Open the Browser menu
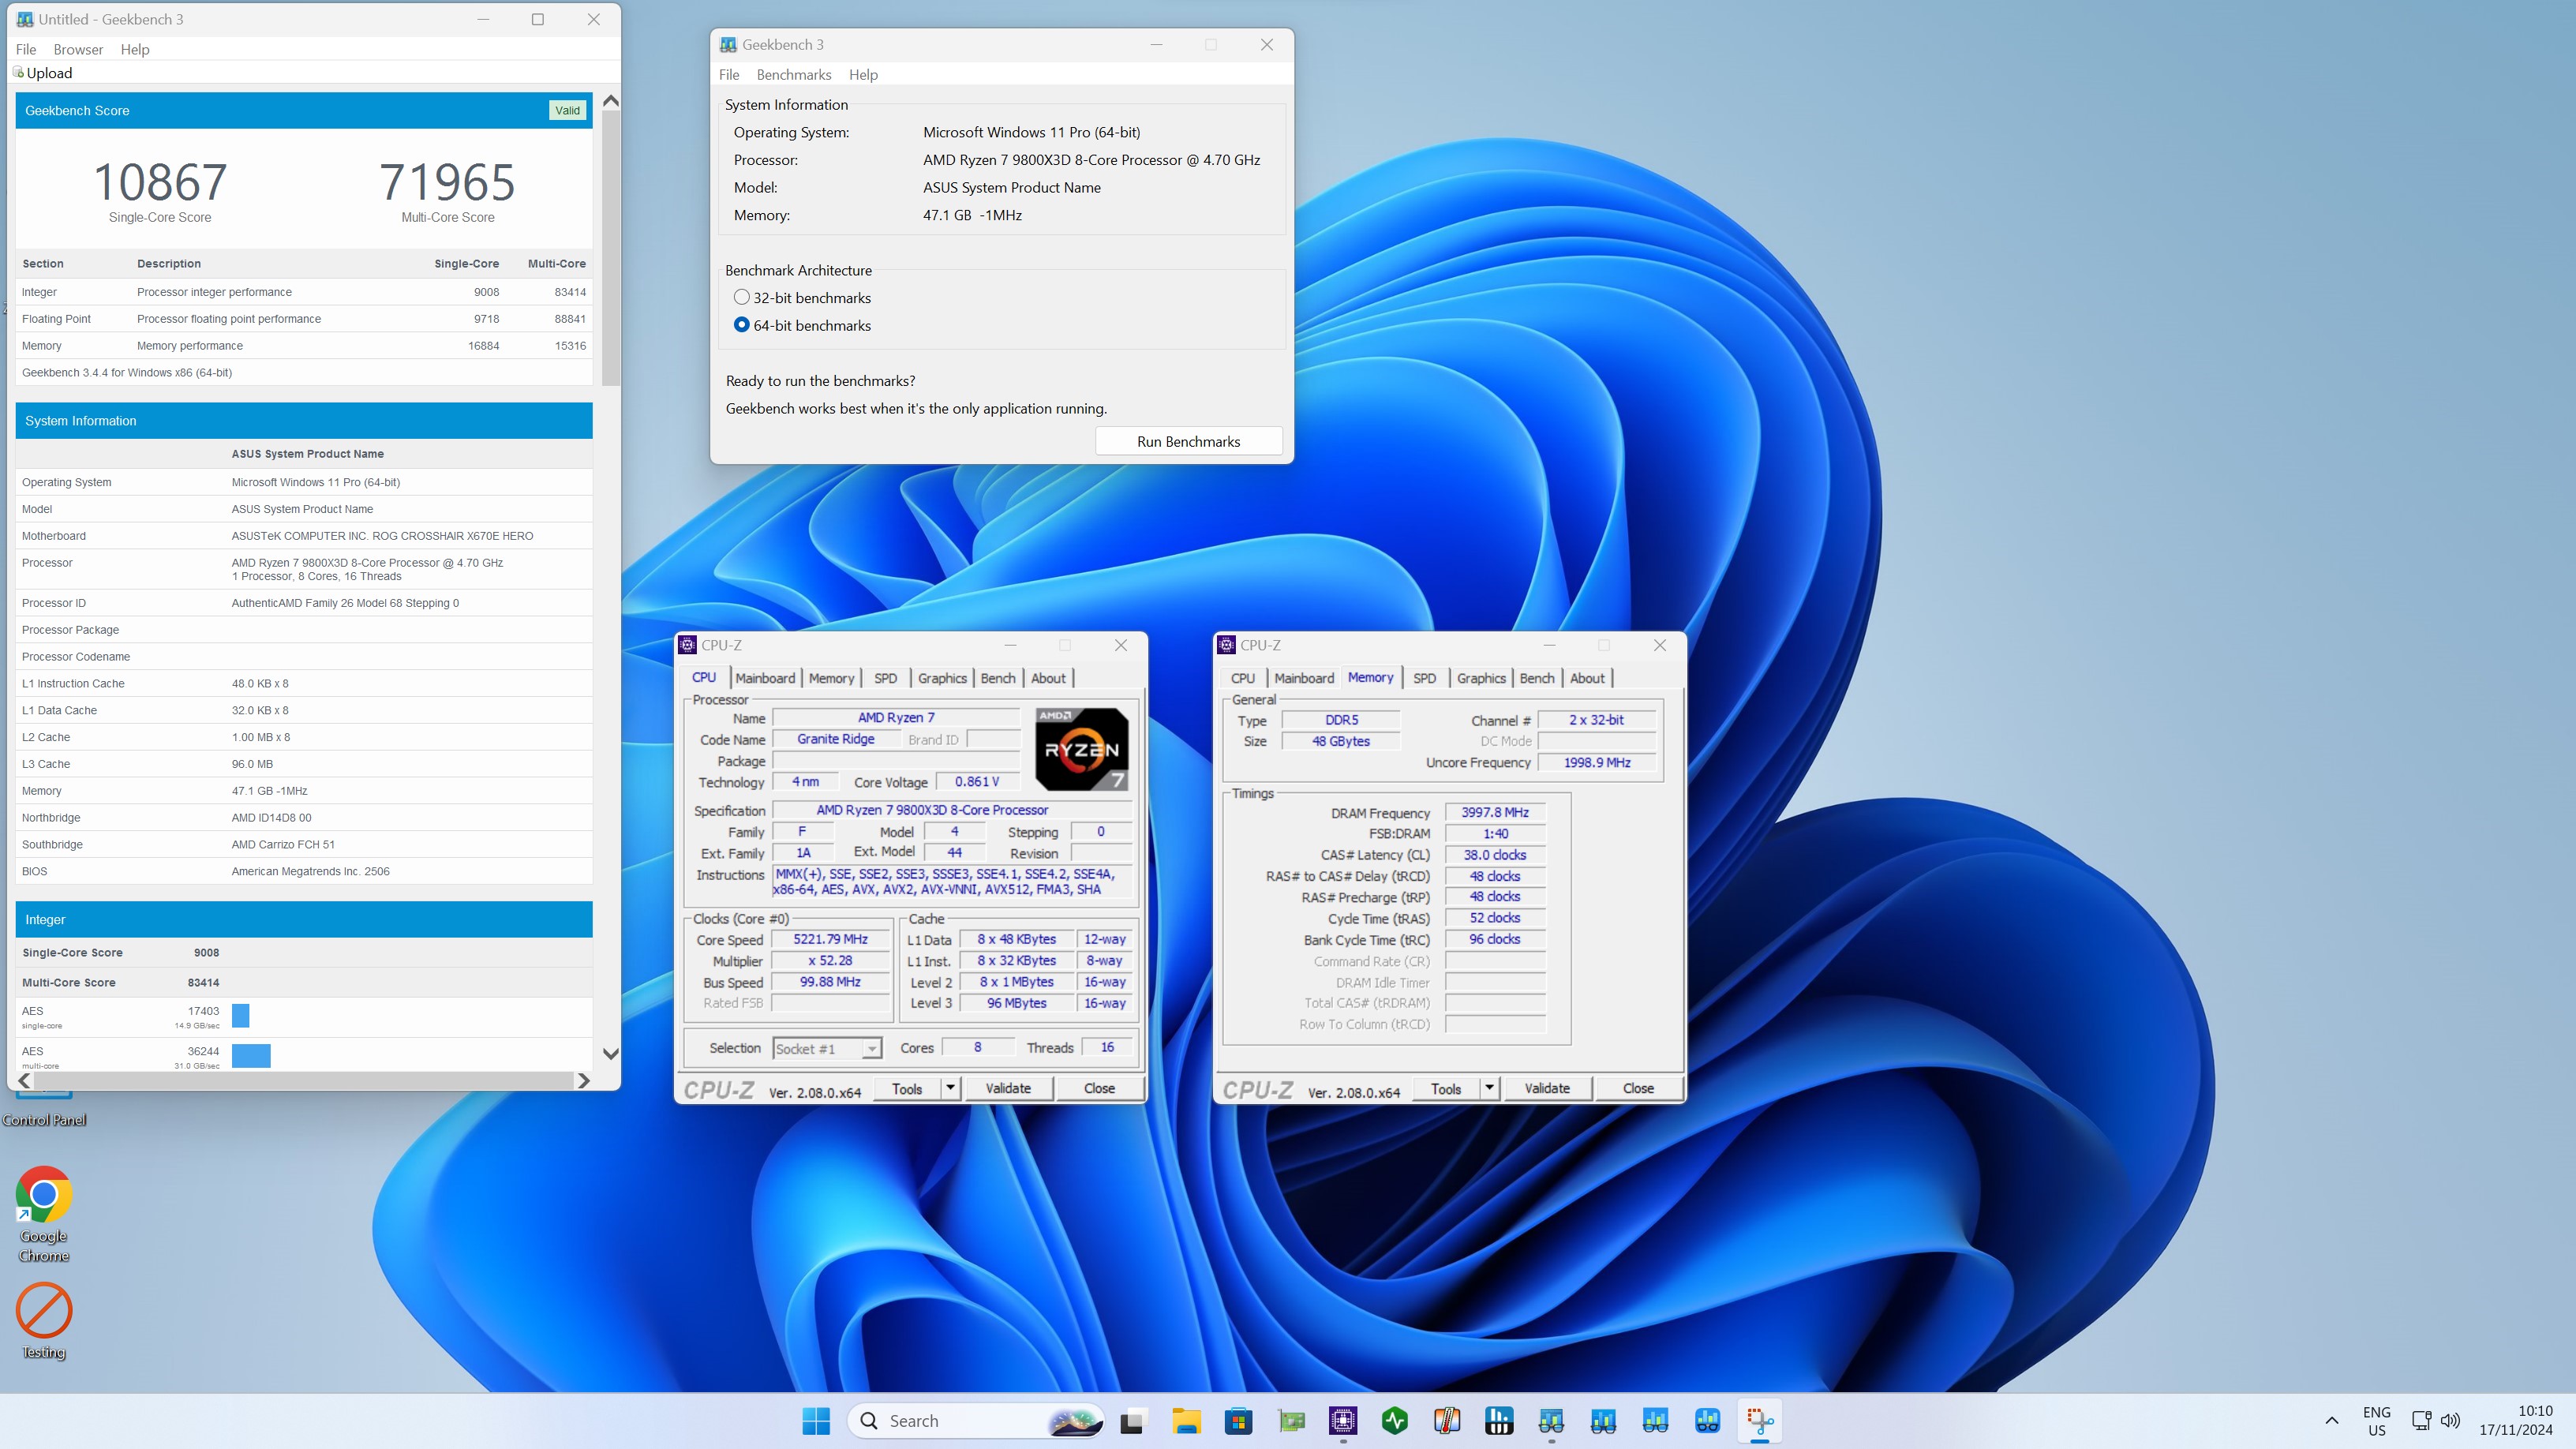The image size is (2576, 1449). (78, 49)
